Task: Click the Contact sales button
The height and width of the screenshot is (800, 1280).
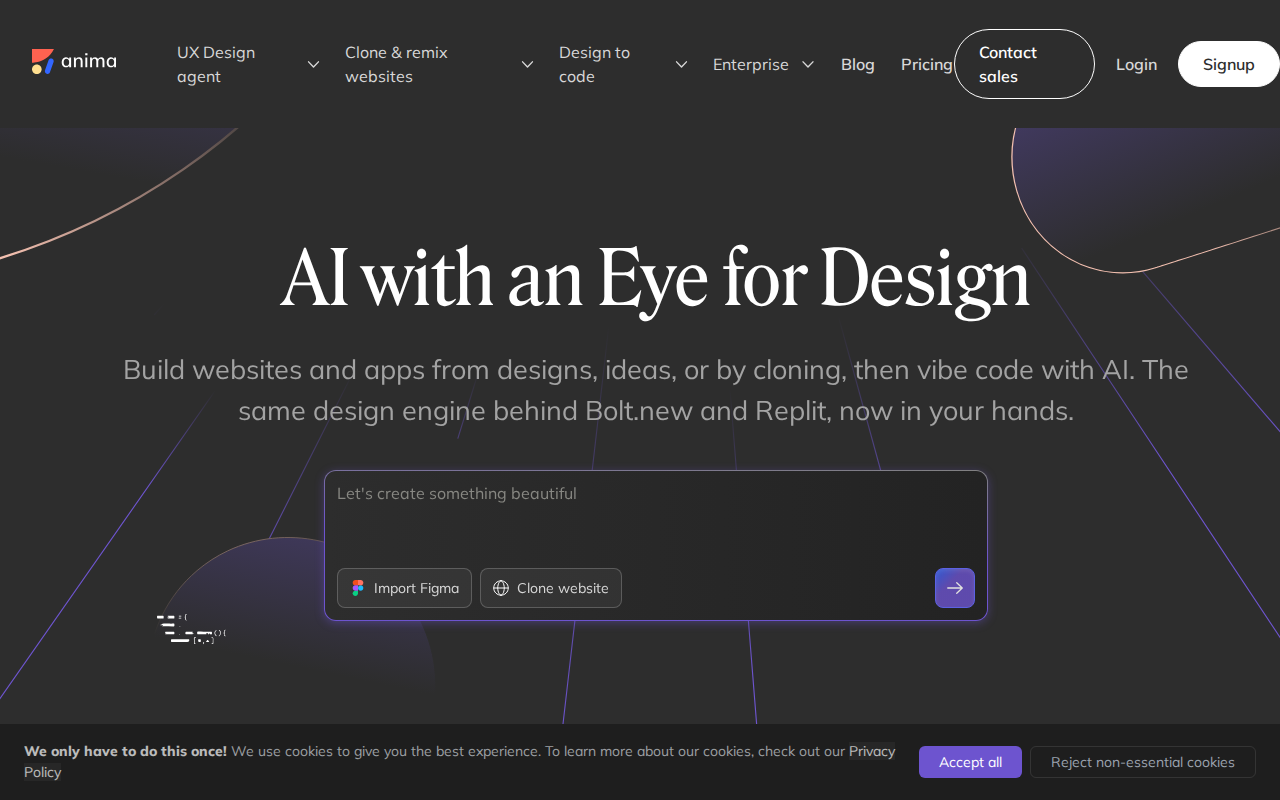Action: [x=1023, y=65]
